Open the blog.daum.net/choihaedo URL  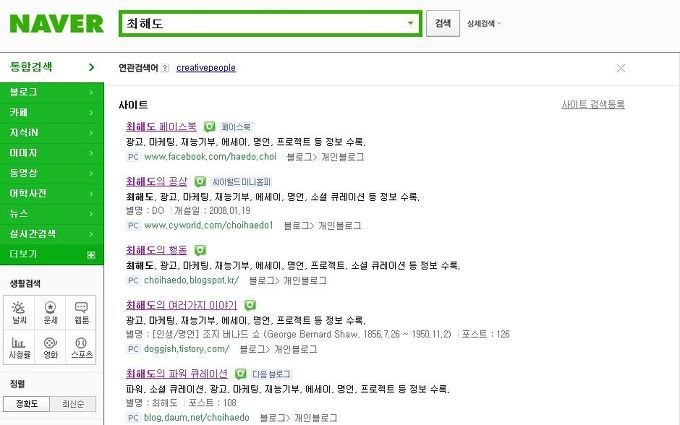pos(196,418)
